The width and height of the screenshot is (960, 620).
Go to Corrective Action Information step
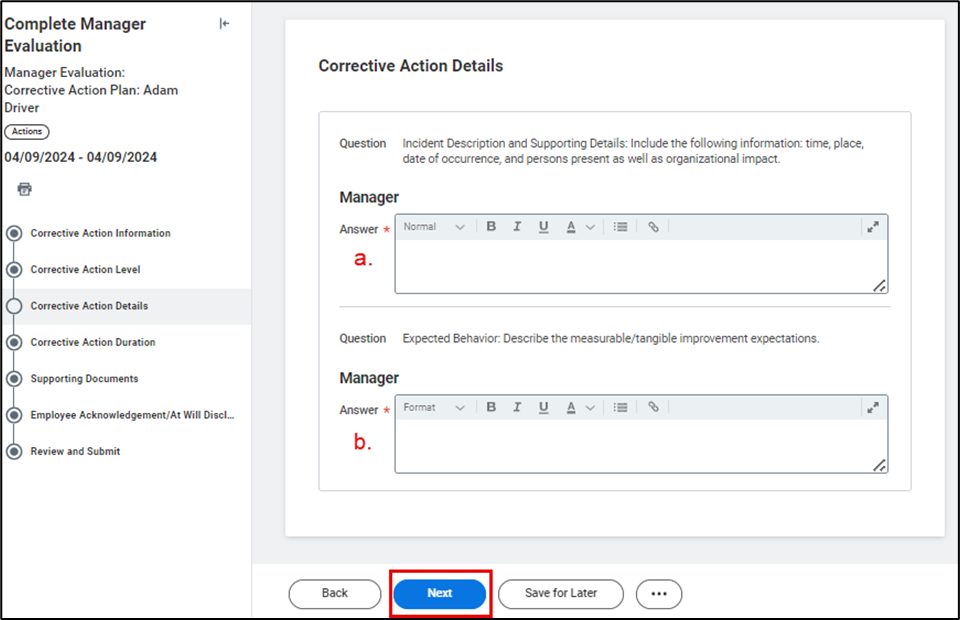[x=100, y=233]
